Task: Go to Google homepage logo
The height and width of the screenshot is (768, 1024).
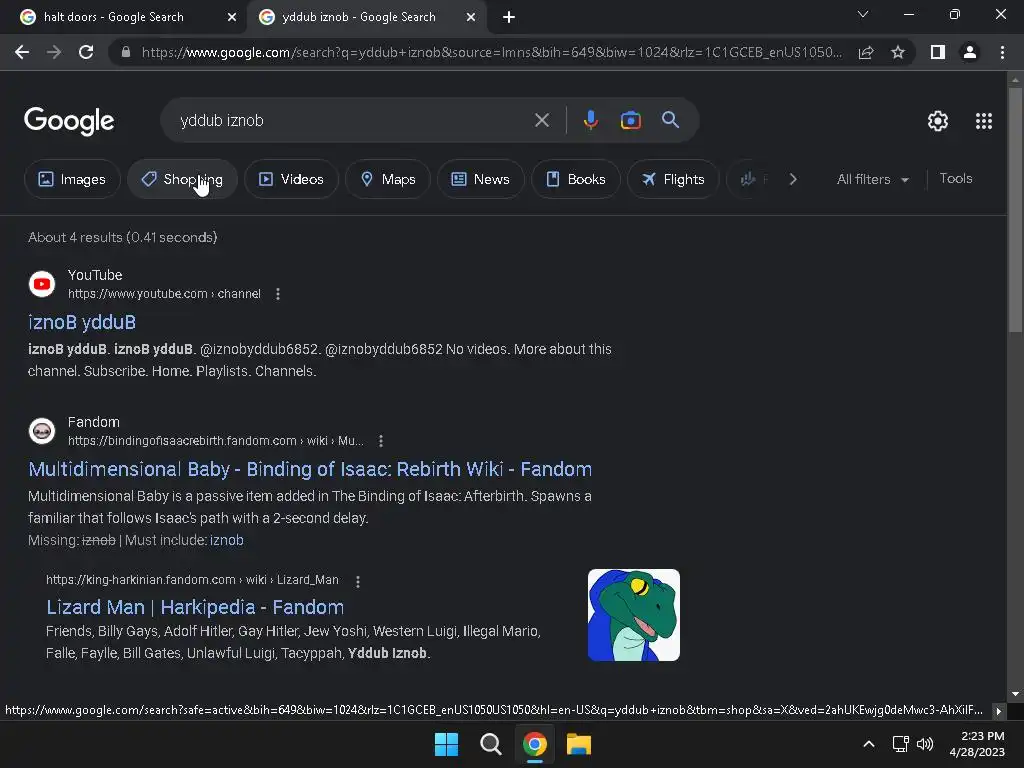Action: (x=69, y=121)
